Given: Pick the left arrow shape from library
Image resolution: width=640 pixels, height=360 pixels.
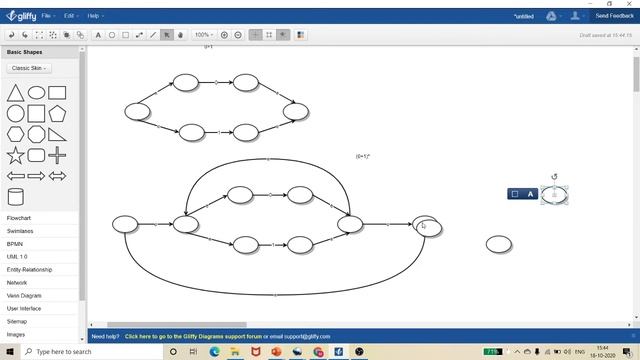Looking at the screenshot, I should 16,176.
